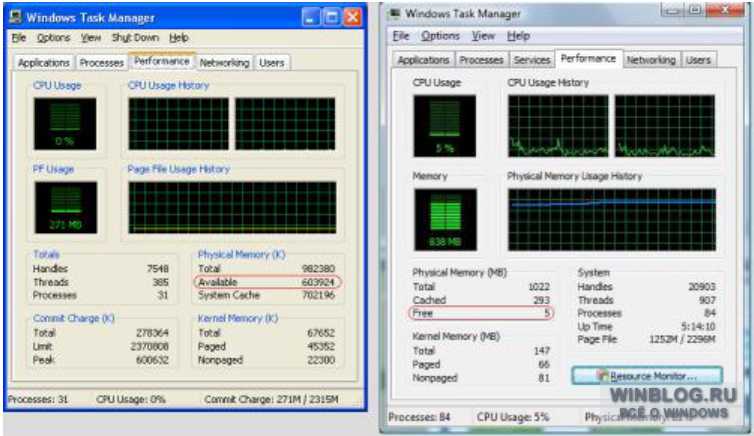Open File menu in XP Task Manager
Screen dimensions: 754x436
point(19,37)
